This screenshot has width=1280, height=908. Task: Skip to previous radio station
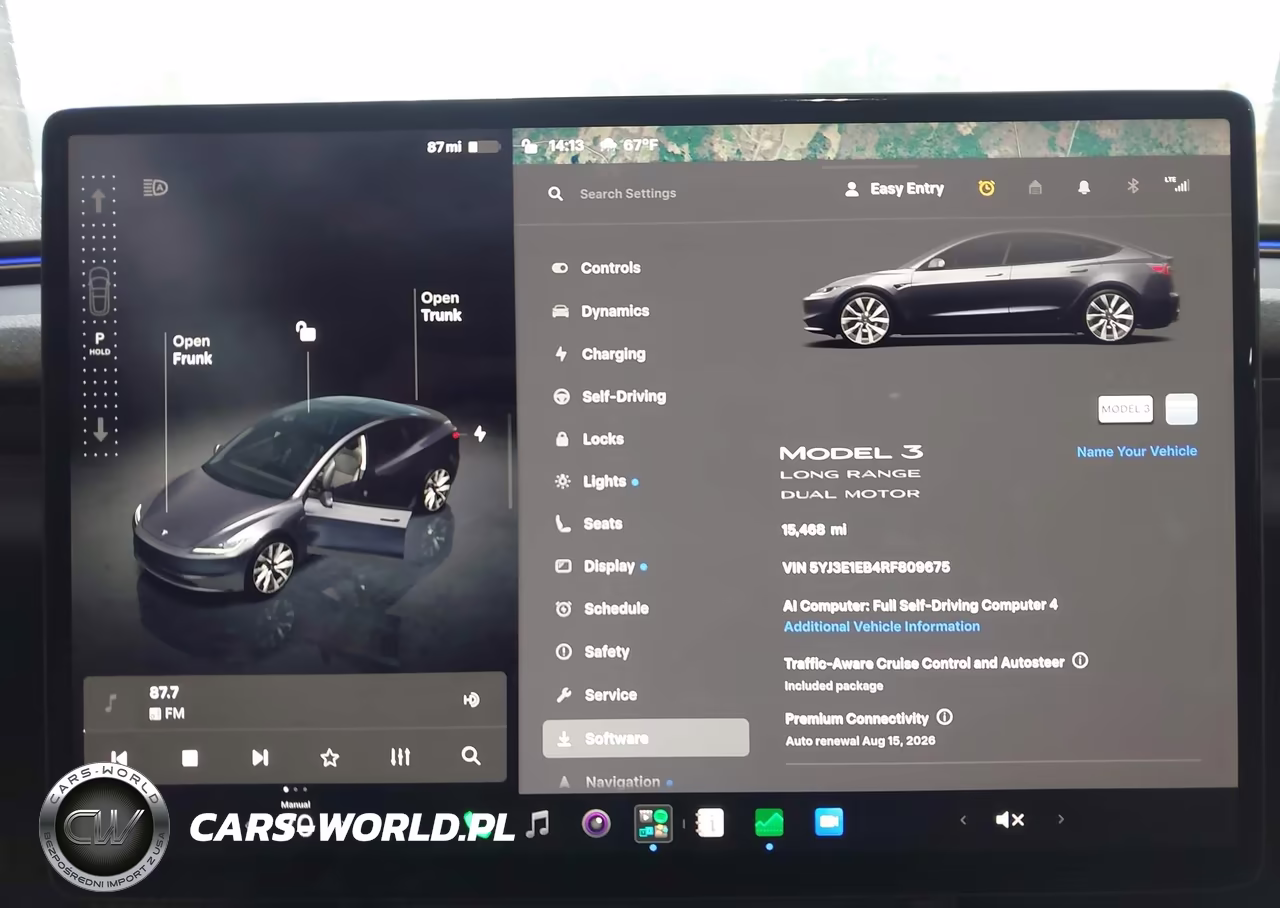(119, 757)
